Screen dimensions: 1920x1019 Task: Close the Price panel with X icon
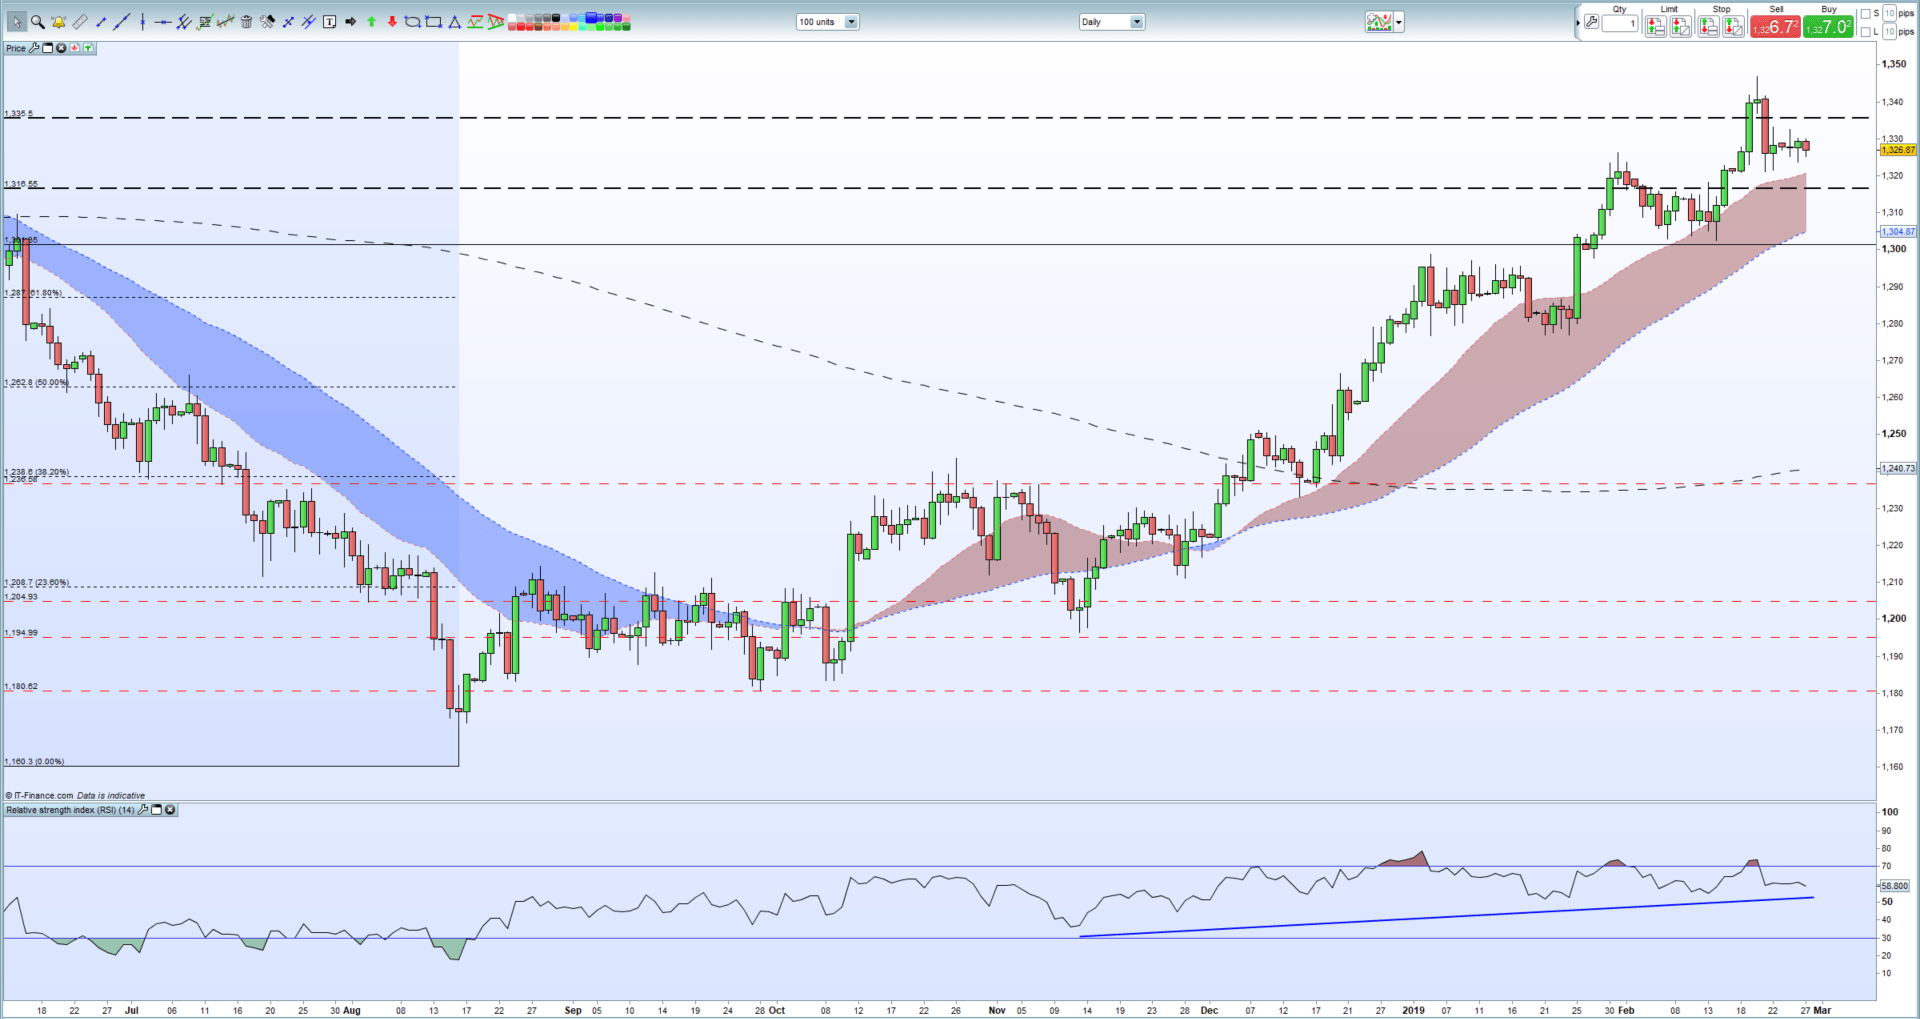[x=61, y=48]
